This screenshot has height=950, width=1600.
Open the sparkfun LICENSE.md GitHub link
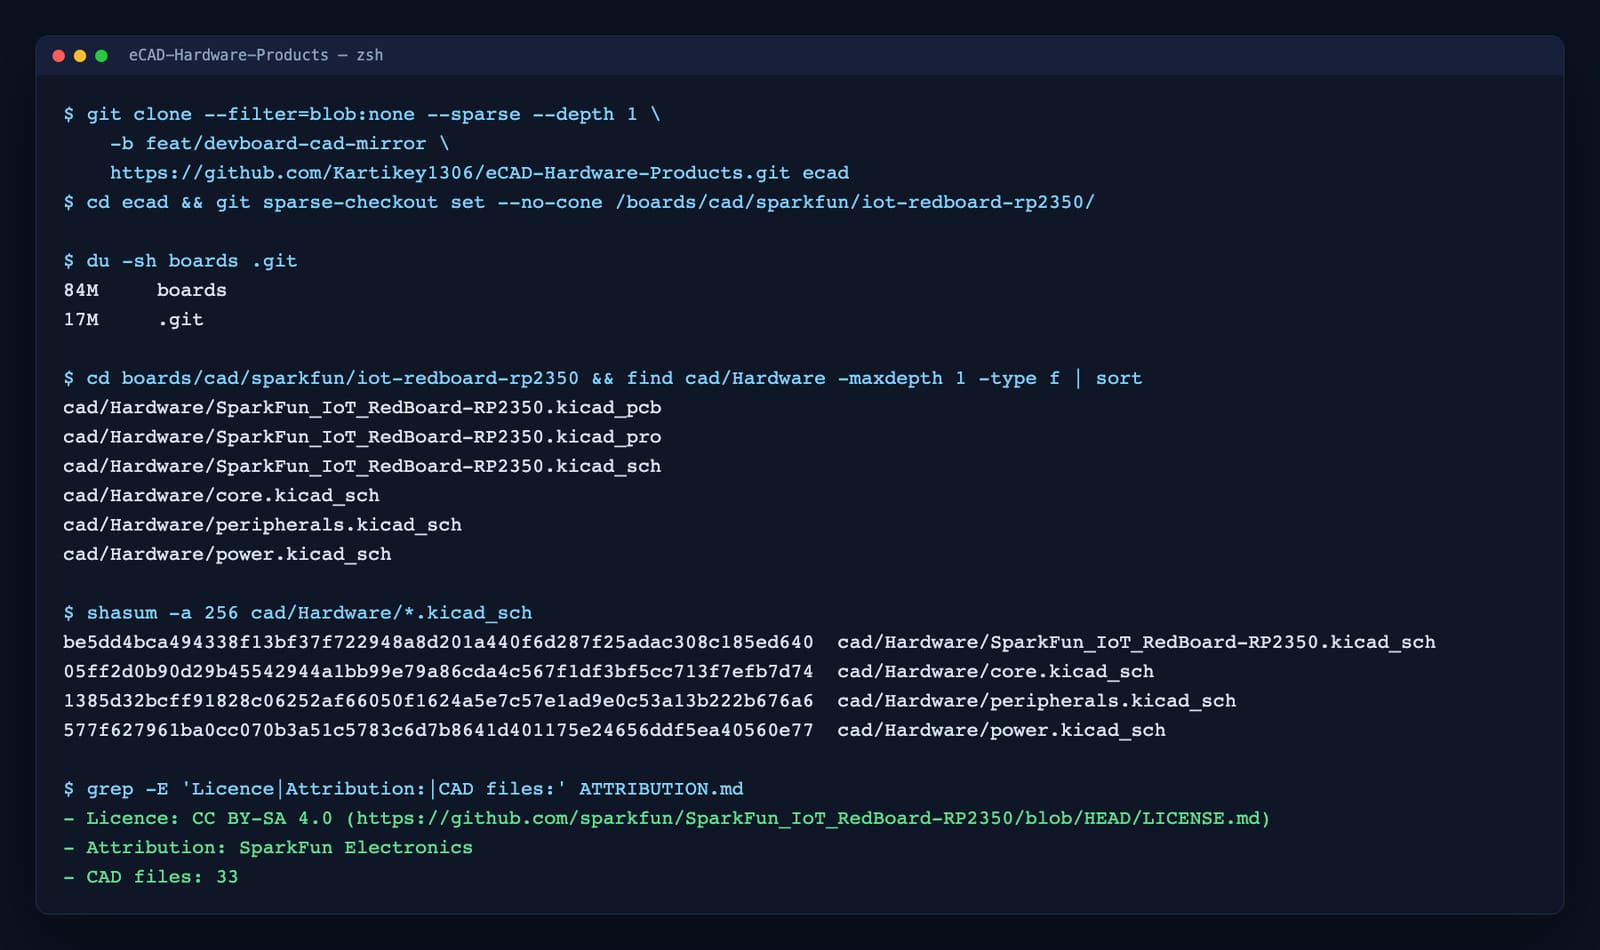point(809,818)
